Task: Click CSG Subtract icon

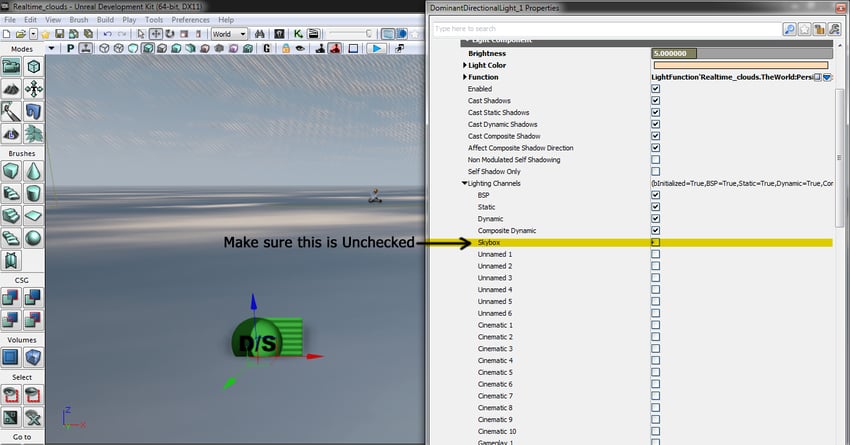Action: 34,298
